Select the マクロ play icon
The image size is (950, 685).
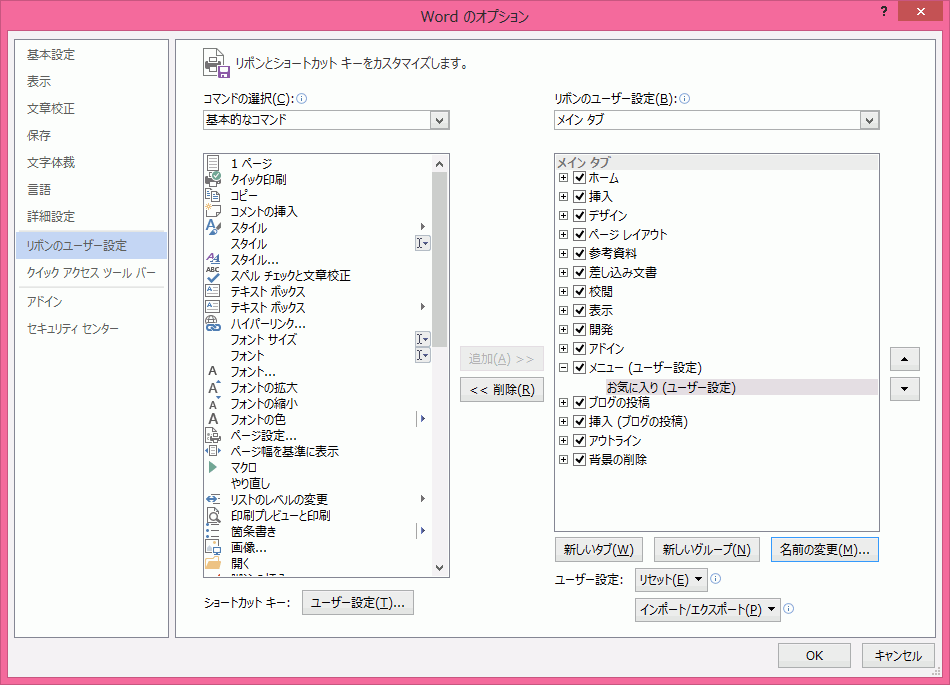213,467
